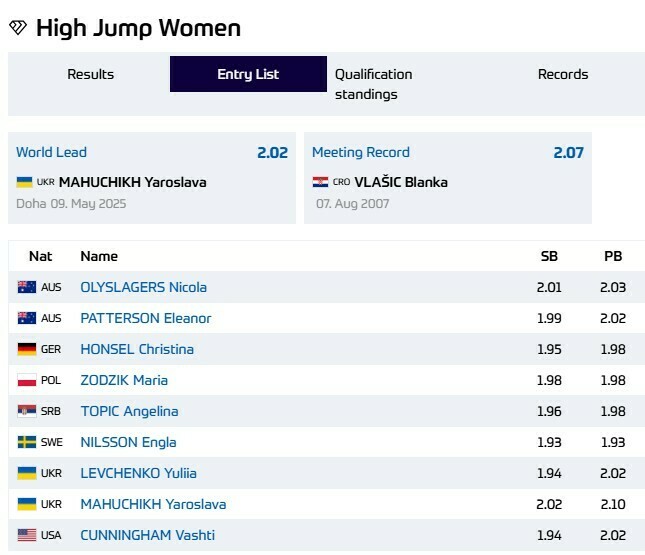Screen dimensions: 645x555
Task: Open MAHUCHIKH Yaroslava link in entry list
Action: [153, 504]
